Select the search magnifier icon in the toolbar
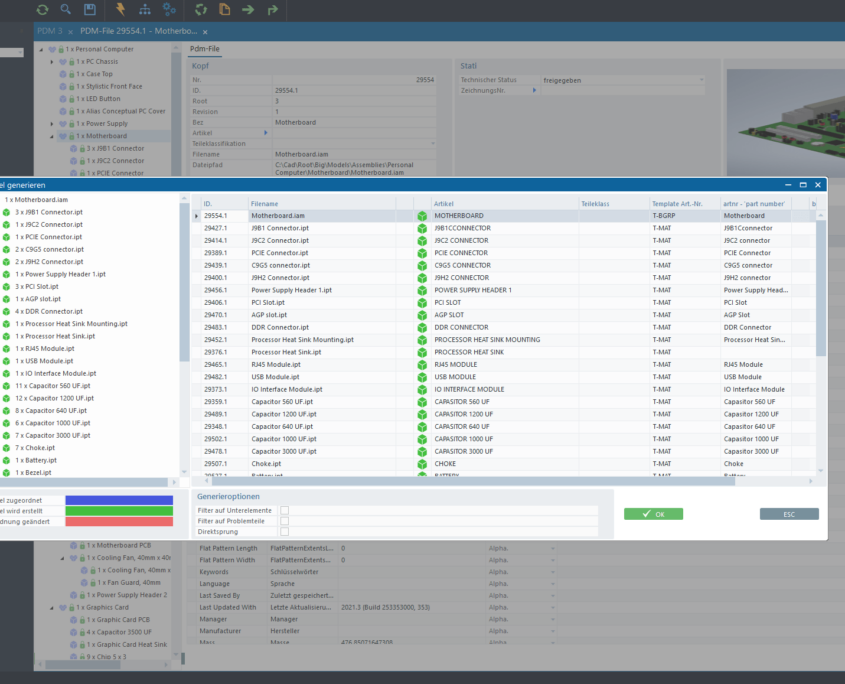The width and height of the screenshot is (845, 684). pos(64,9)
